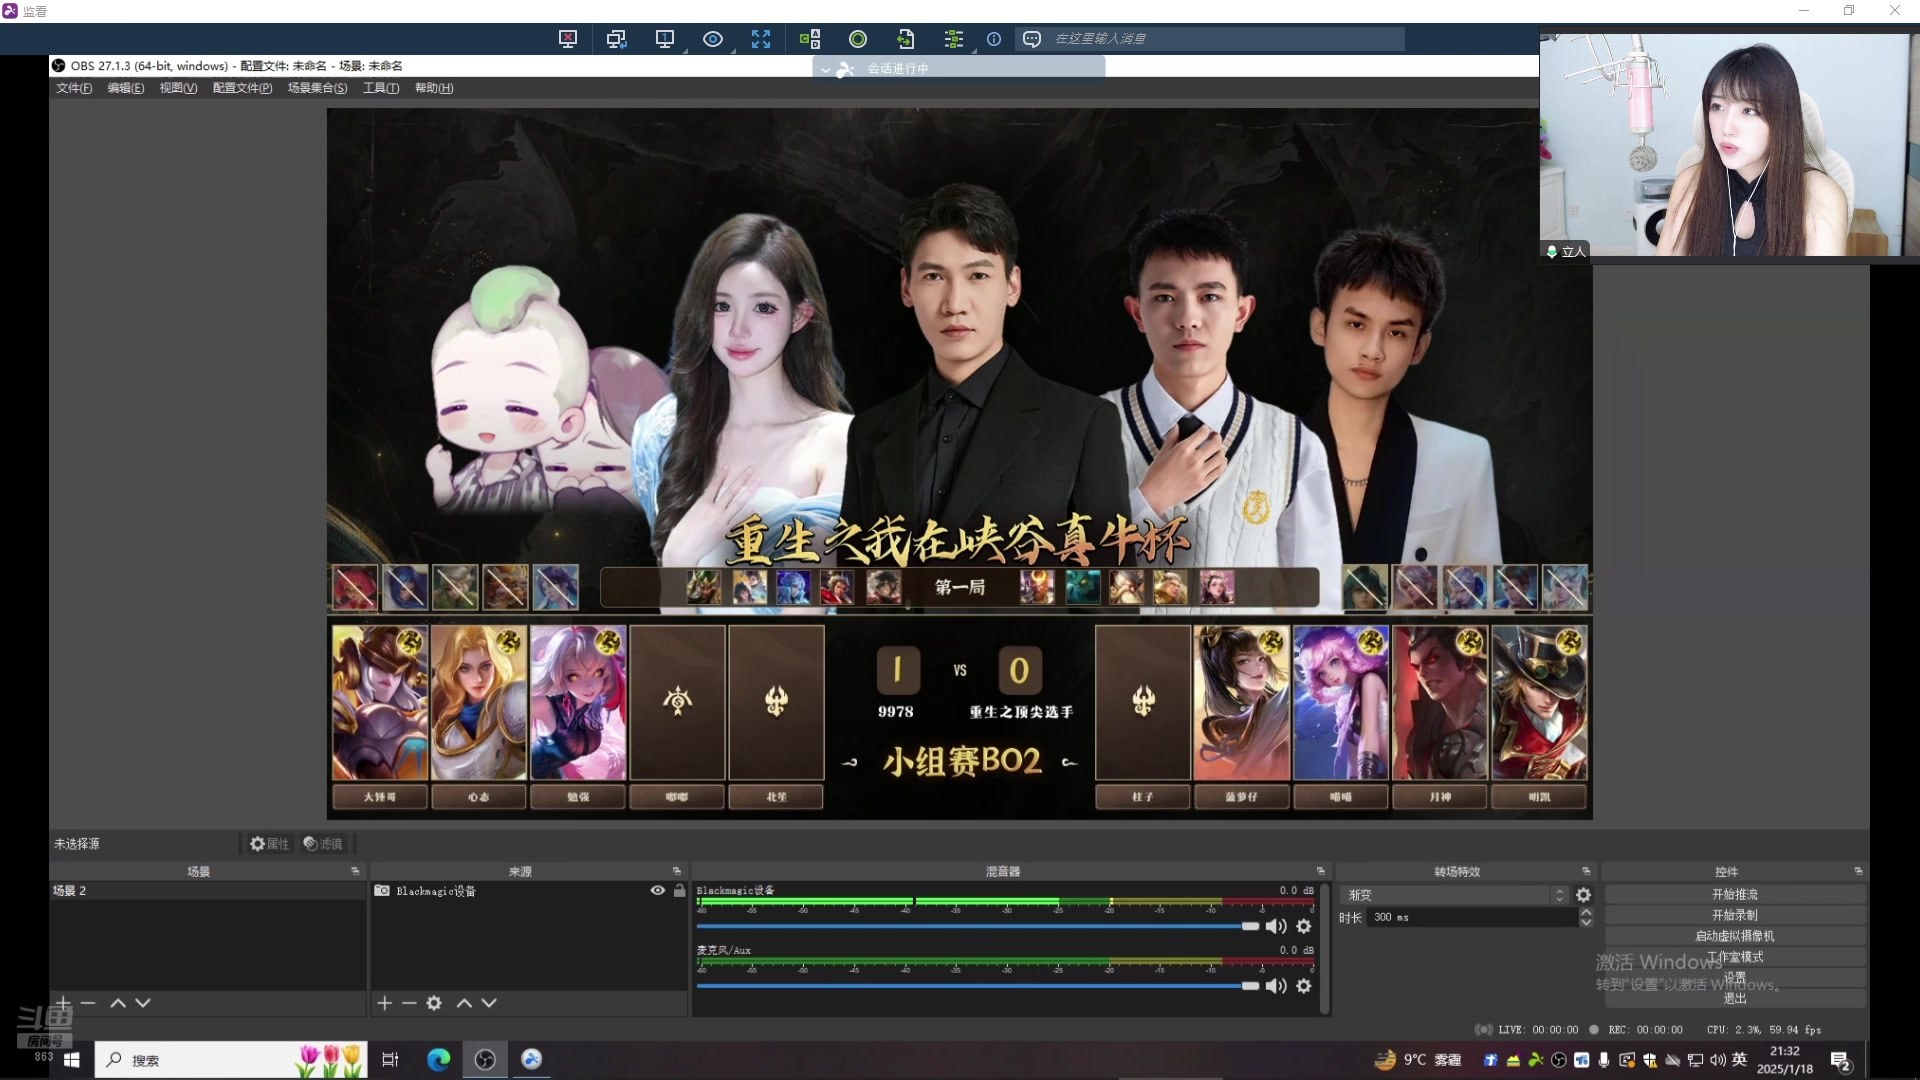The image size is (1920, 1080).
Task: Pop out the 混音器 dock panel
Action: pos(1321,872)
